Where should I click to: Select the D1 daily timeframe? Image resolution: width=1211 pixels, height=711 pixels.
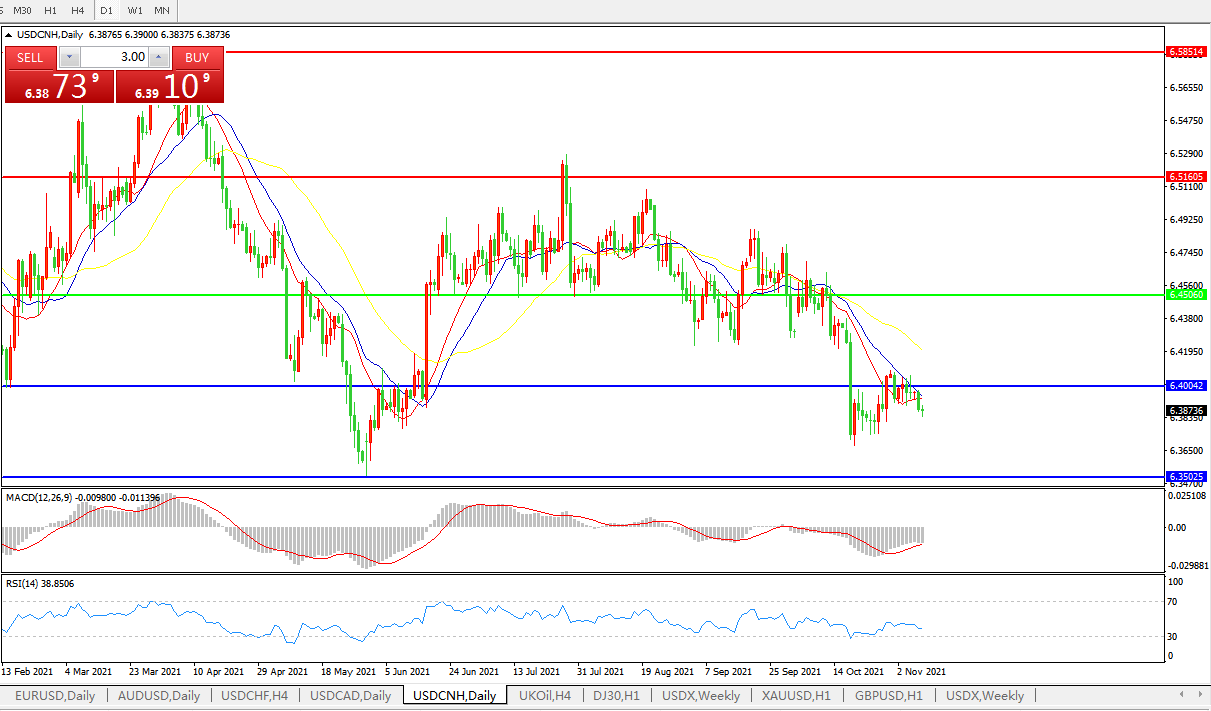(x=106, y=10)
